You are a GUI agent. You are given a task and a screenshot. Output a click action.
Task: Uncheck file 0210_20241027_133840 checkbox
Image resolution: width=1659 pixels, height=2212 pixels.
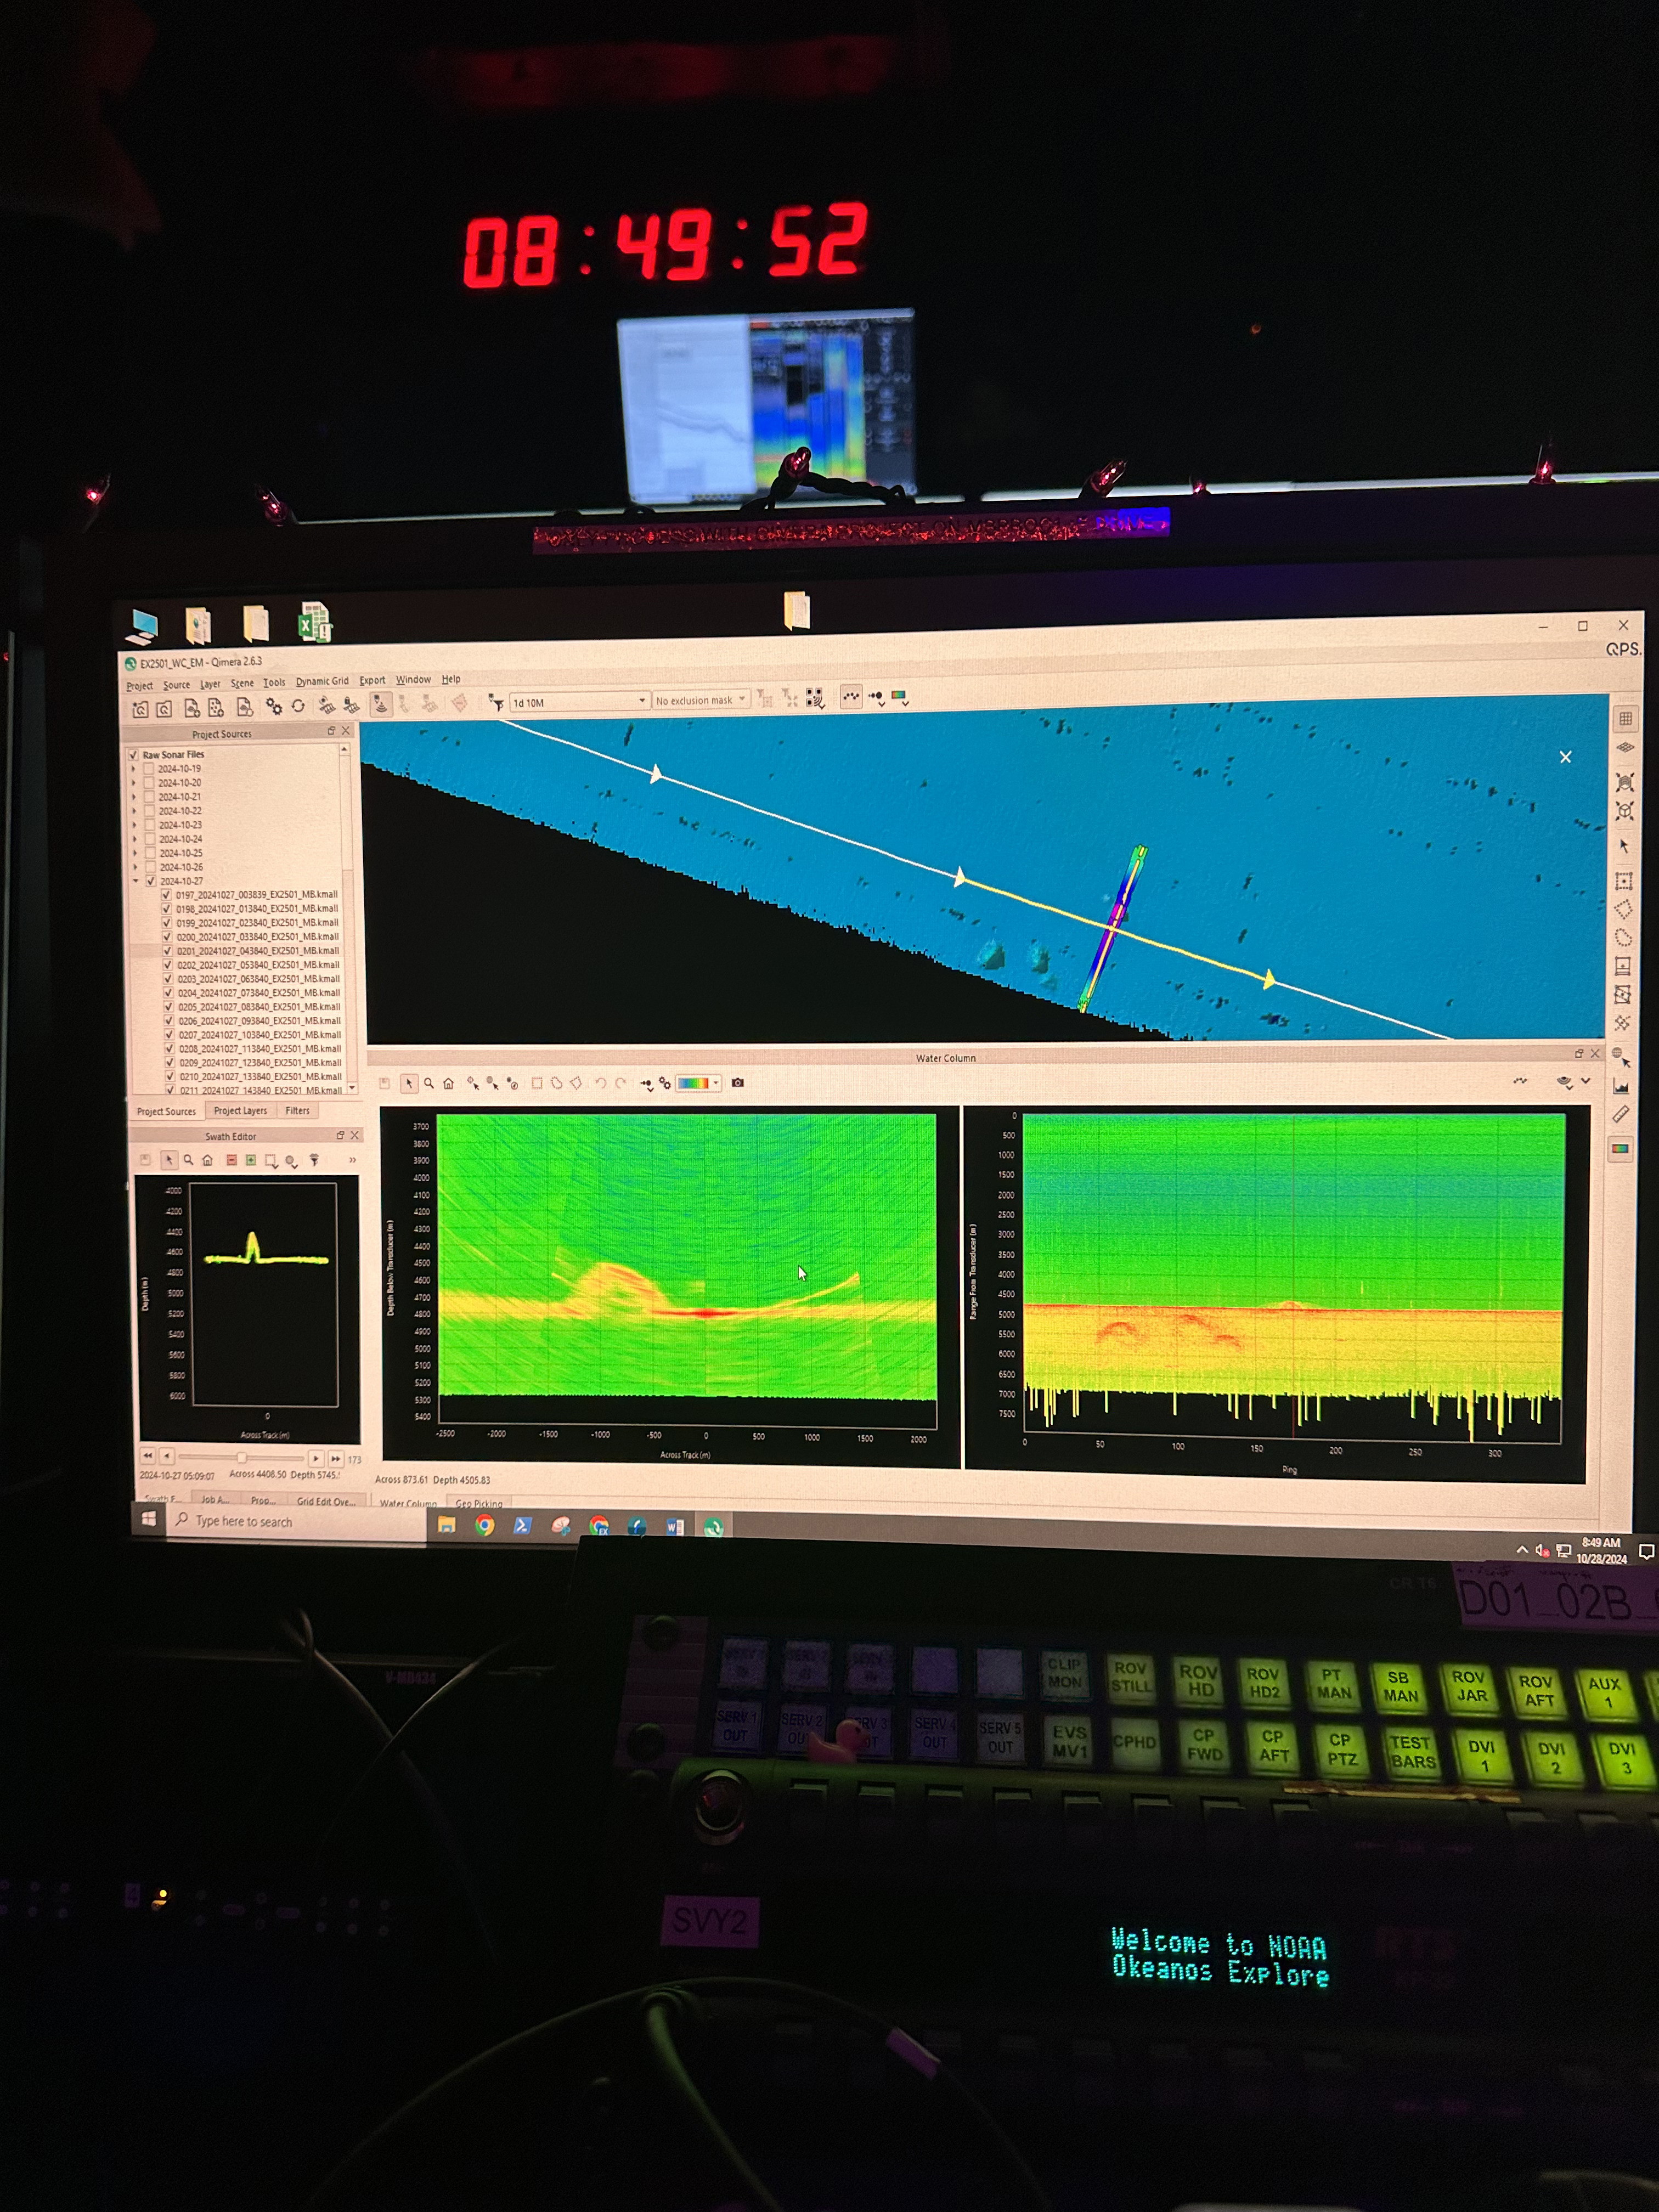click(x=169, y=1077)
